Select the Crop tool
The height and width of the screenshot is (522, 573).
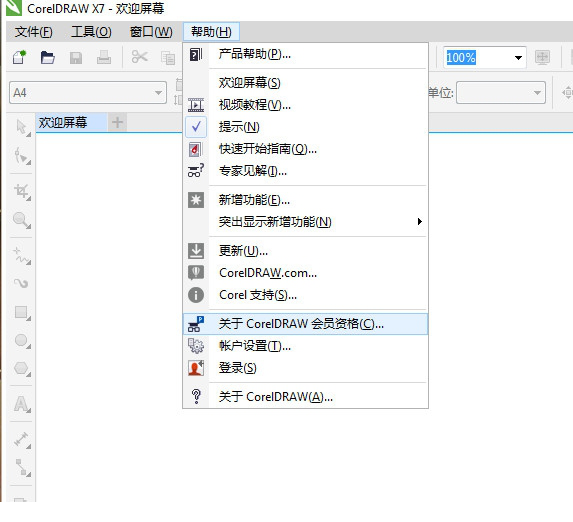[x=22, y=192]
